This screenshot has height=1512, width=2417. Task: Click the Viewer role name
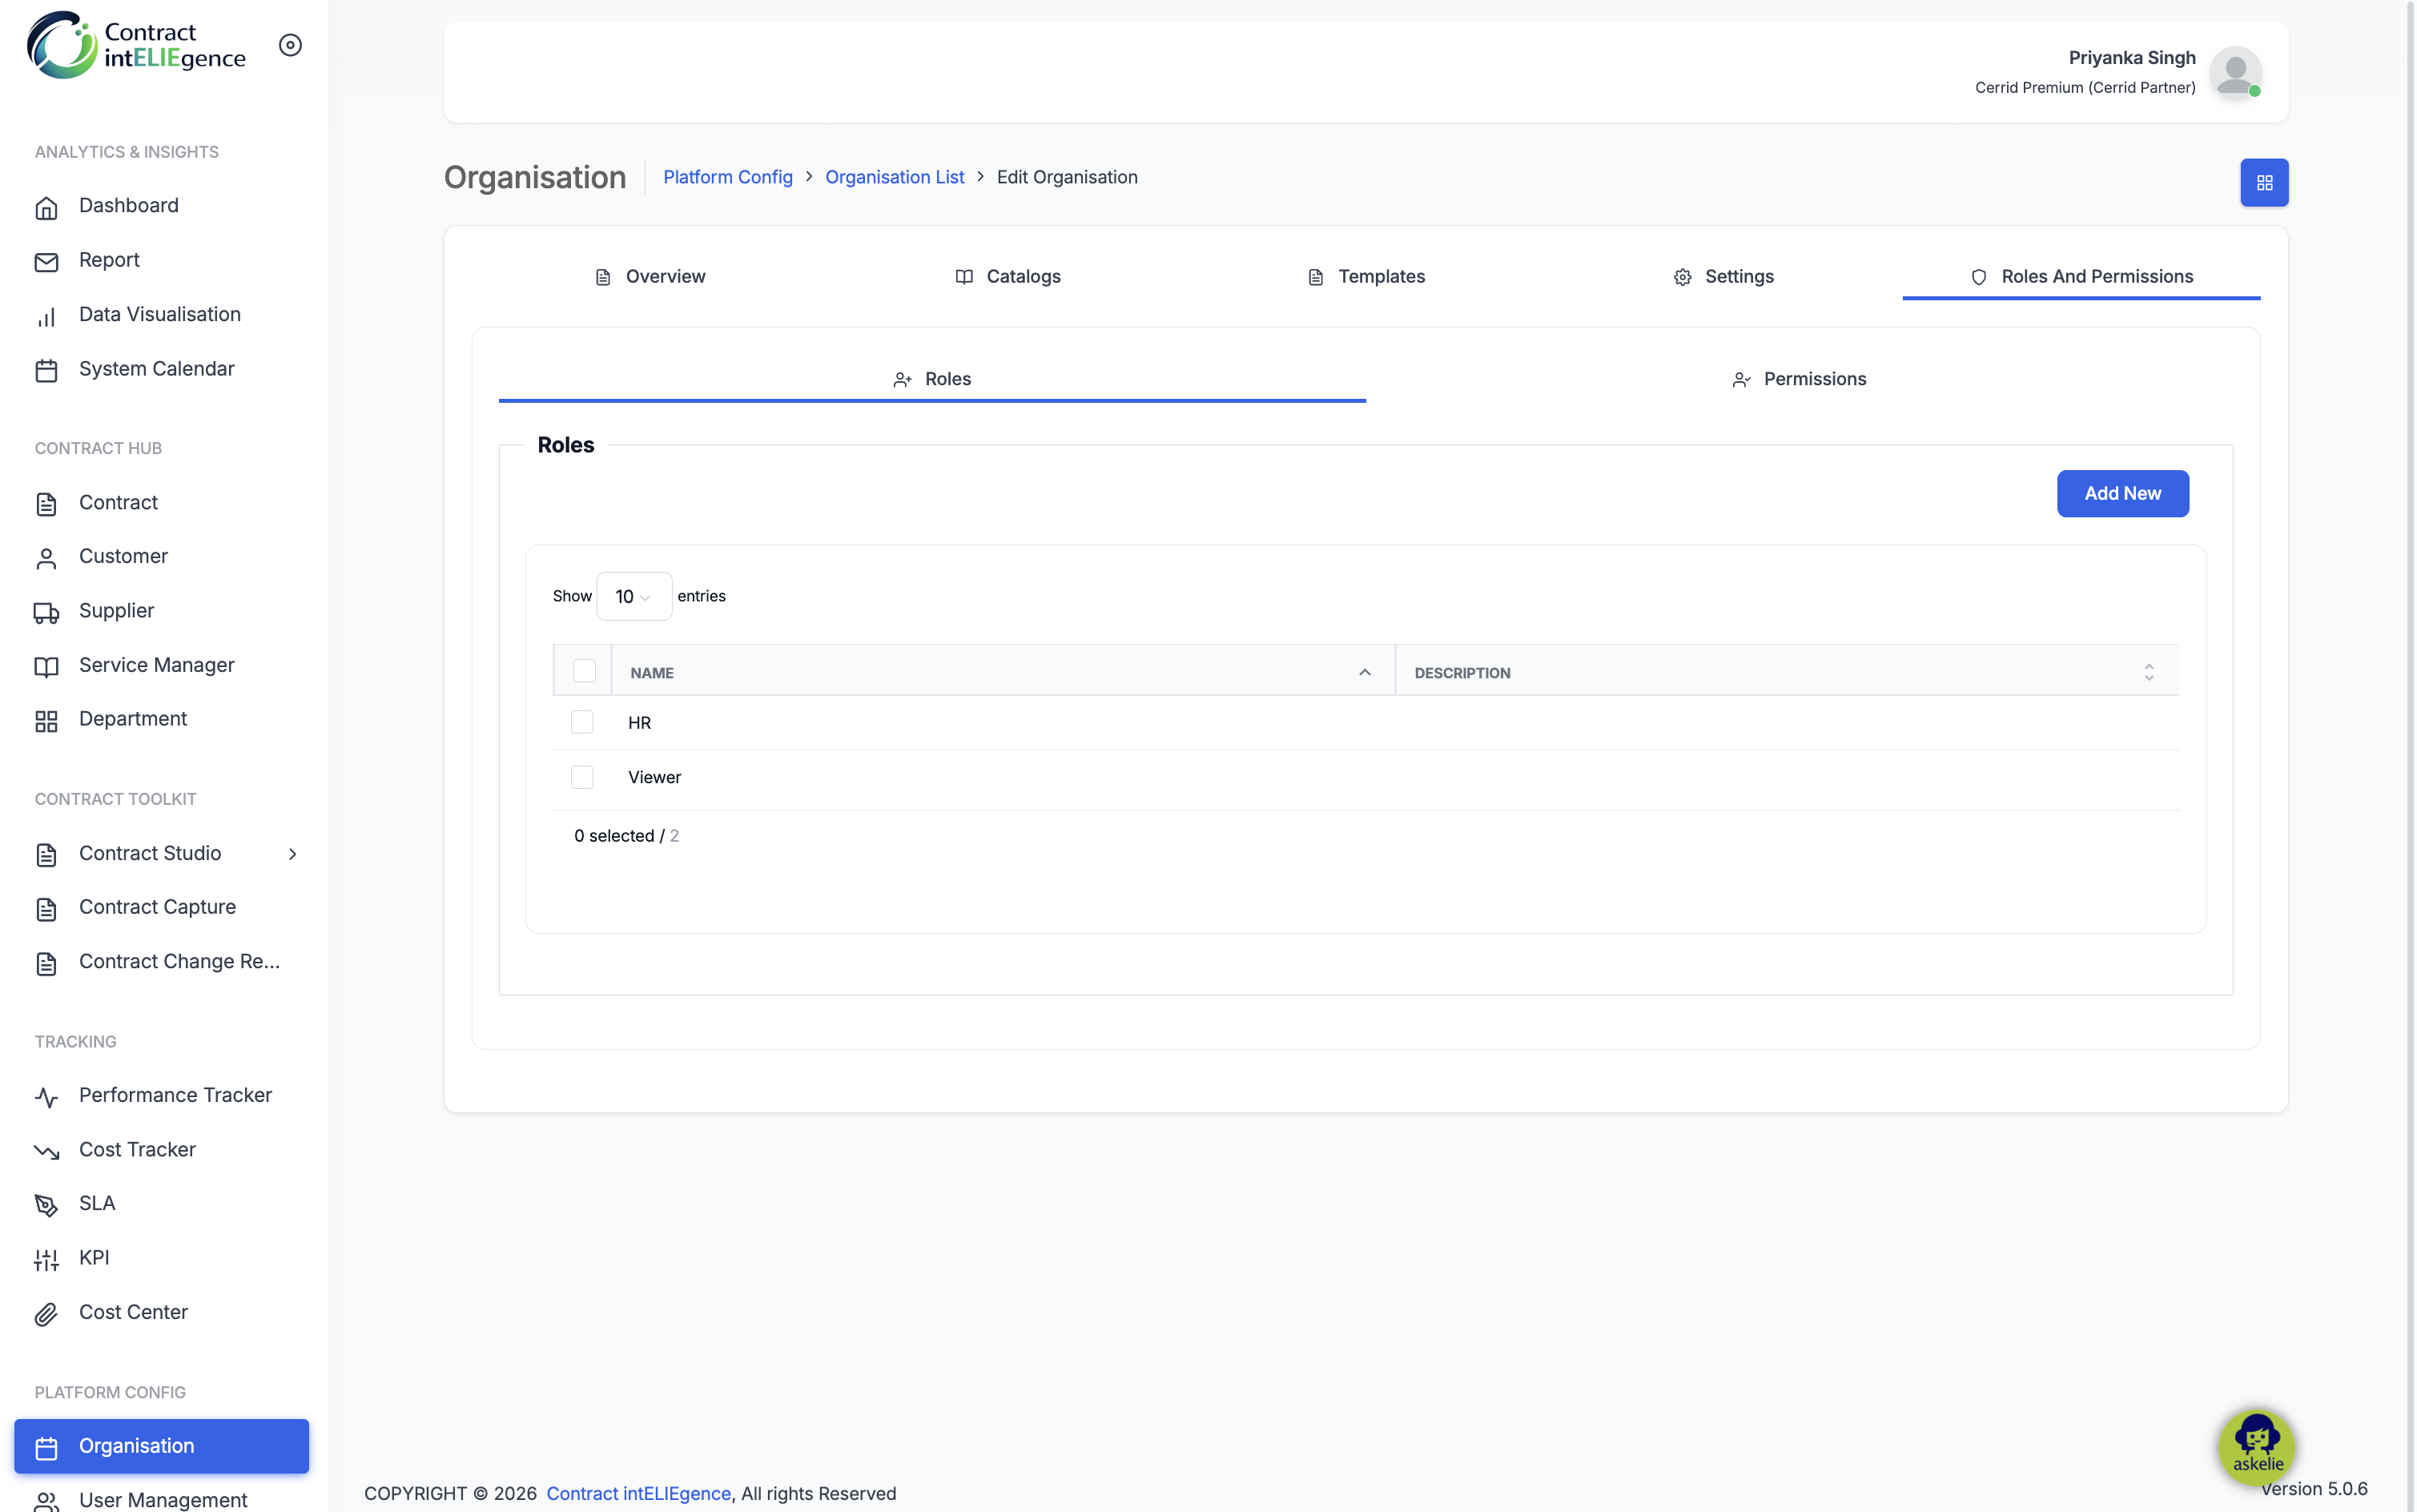click(654, 777)
